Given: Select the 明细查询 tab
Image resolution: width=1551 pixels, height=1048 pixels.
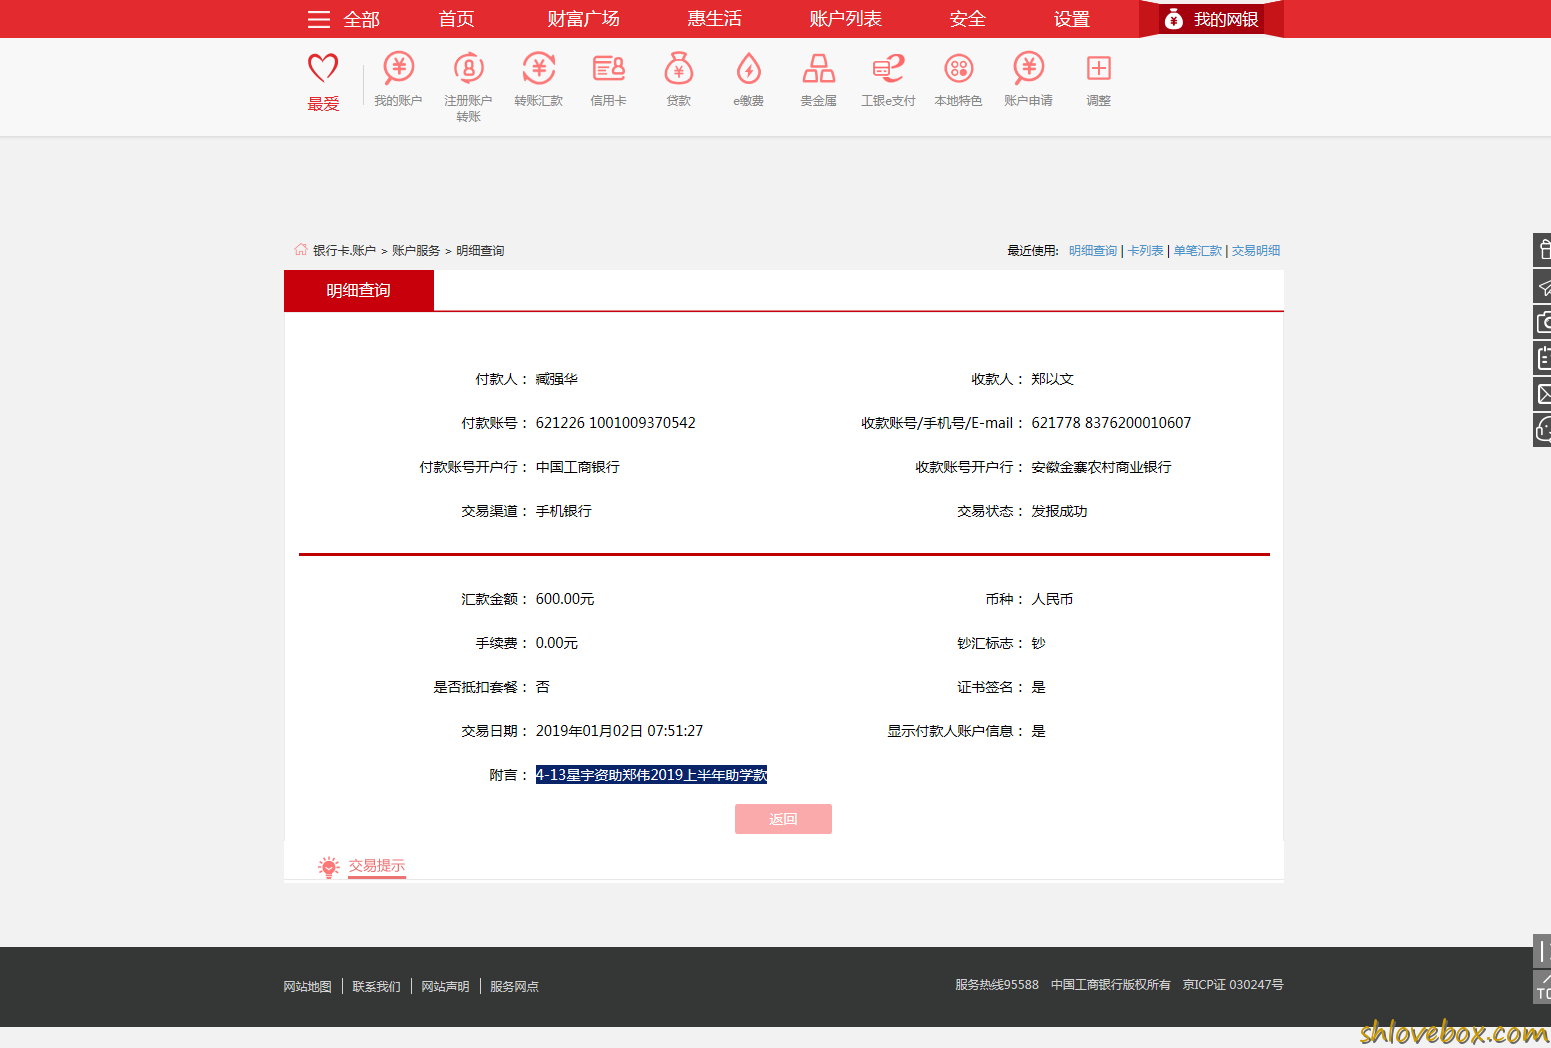Looking at the screenshot, I should (x=359, y=290).
